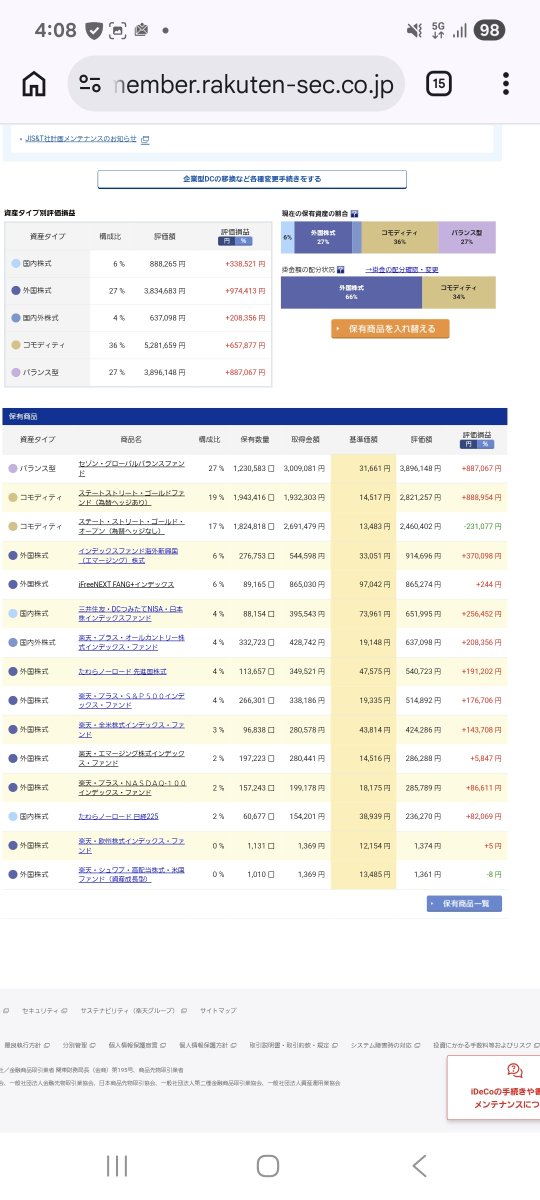Click 企業型DCの移換など各種変更手続きをする button

pos(252,180)
